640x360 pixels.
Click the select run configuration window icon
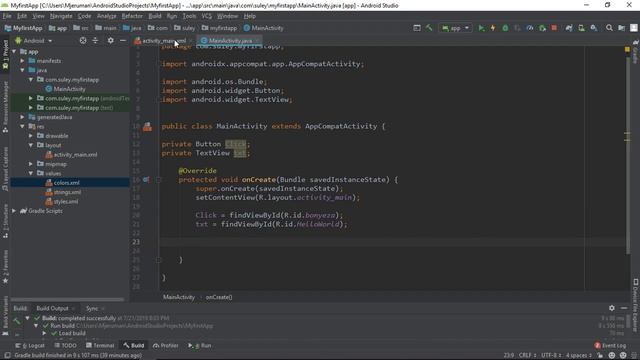click(417, 28)
